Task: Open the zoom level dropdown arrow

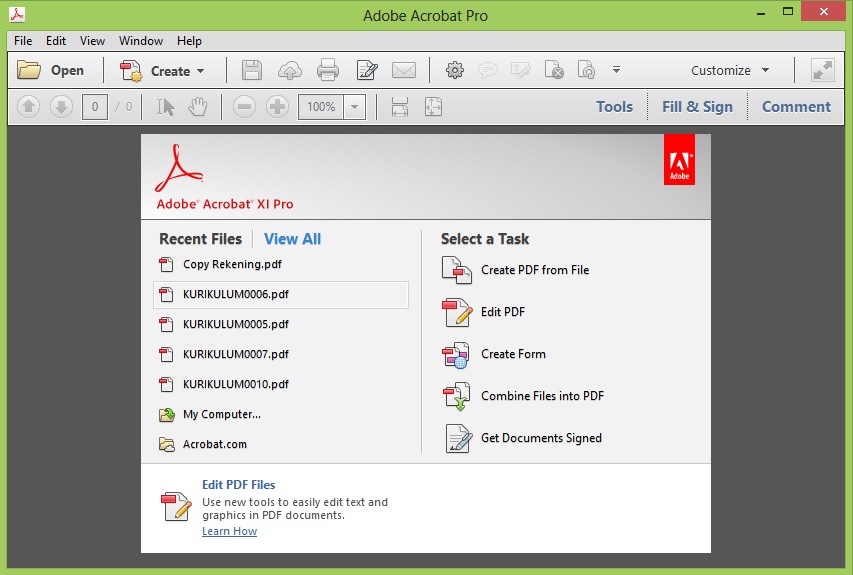Action: [x=355, y=107]
